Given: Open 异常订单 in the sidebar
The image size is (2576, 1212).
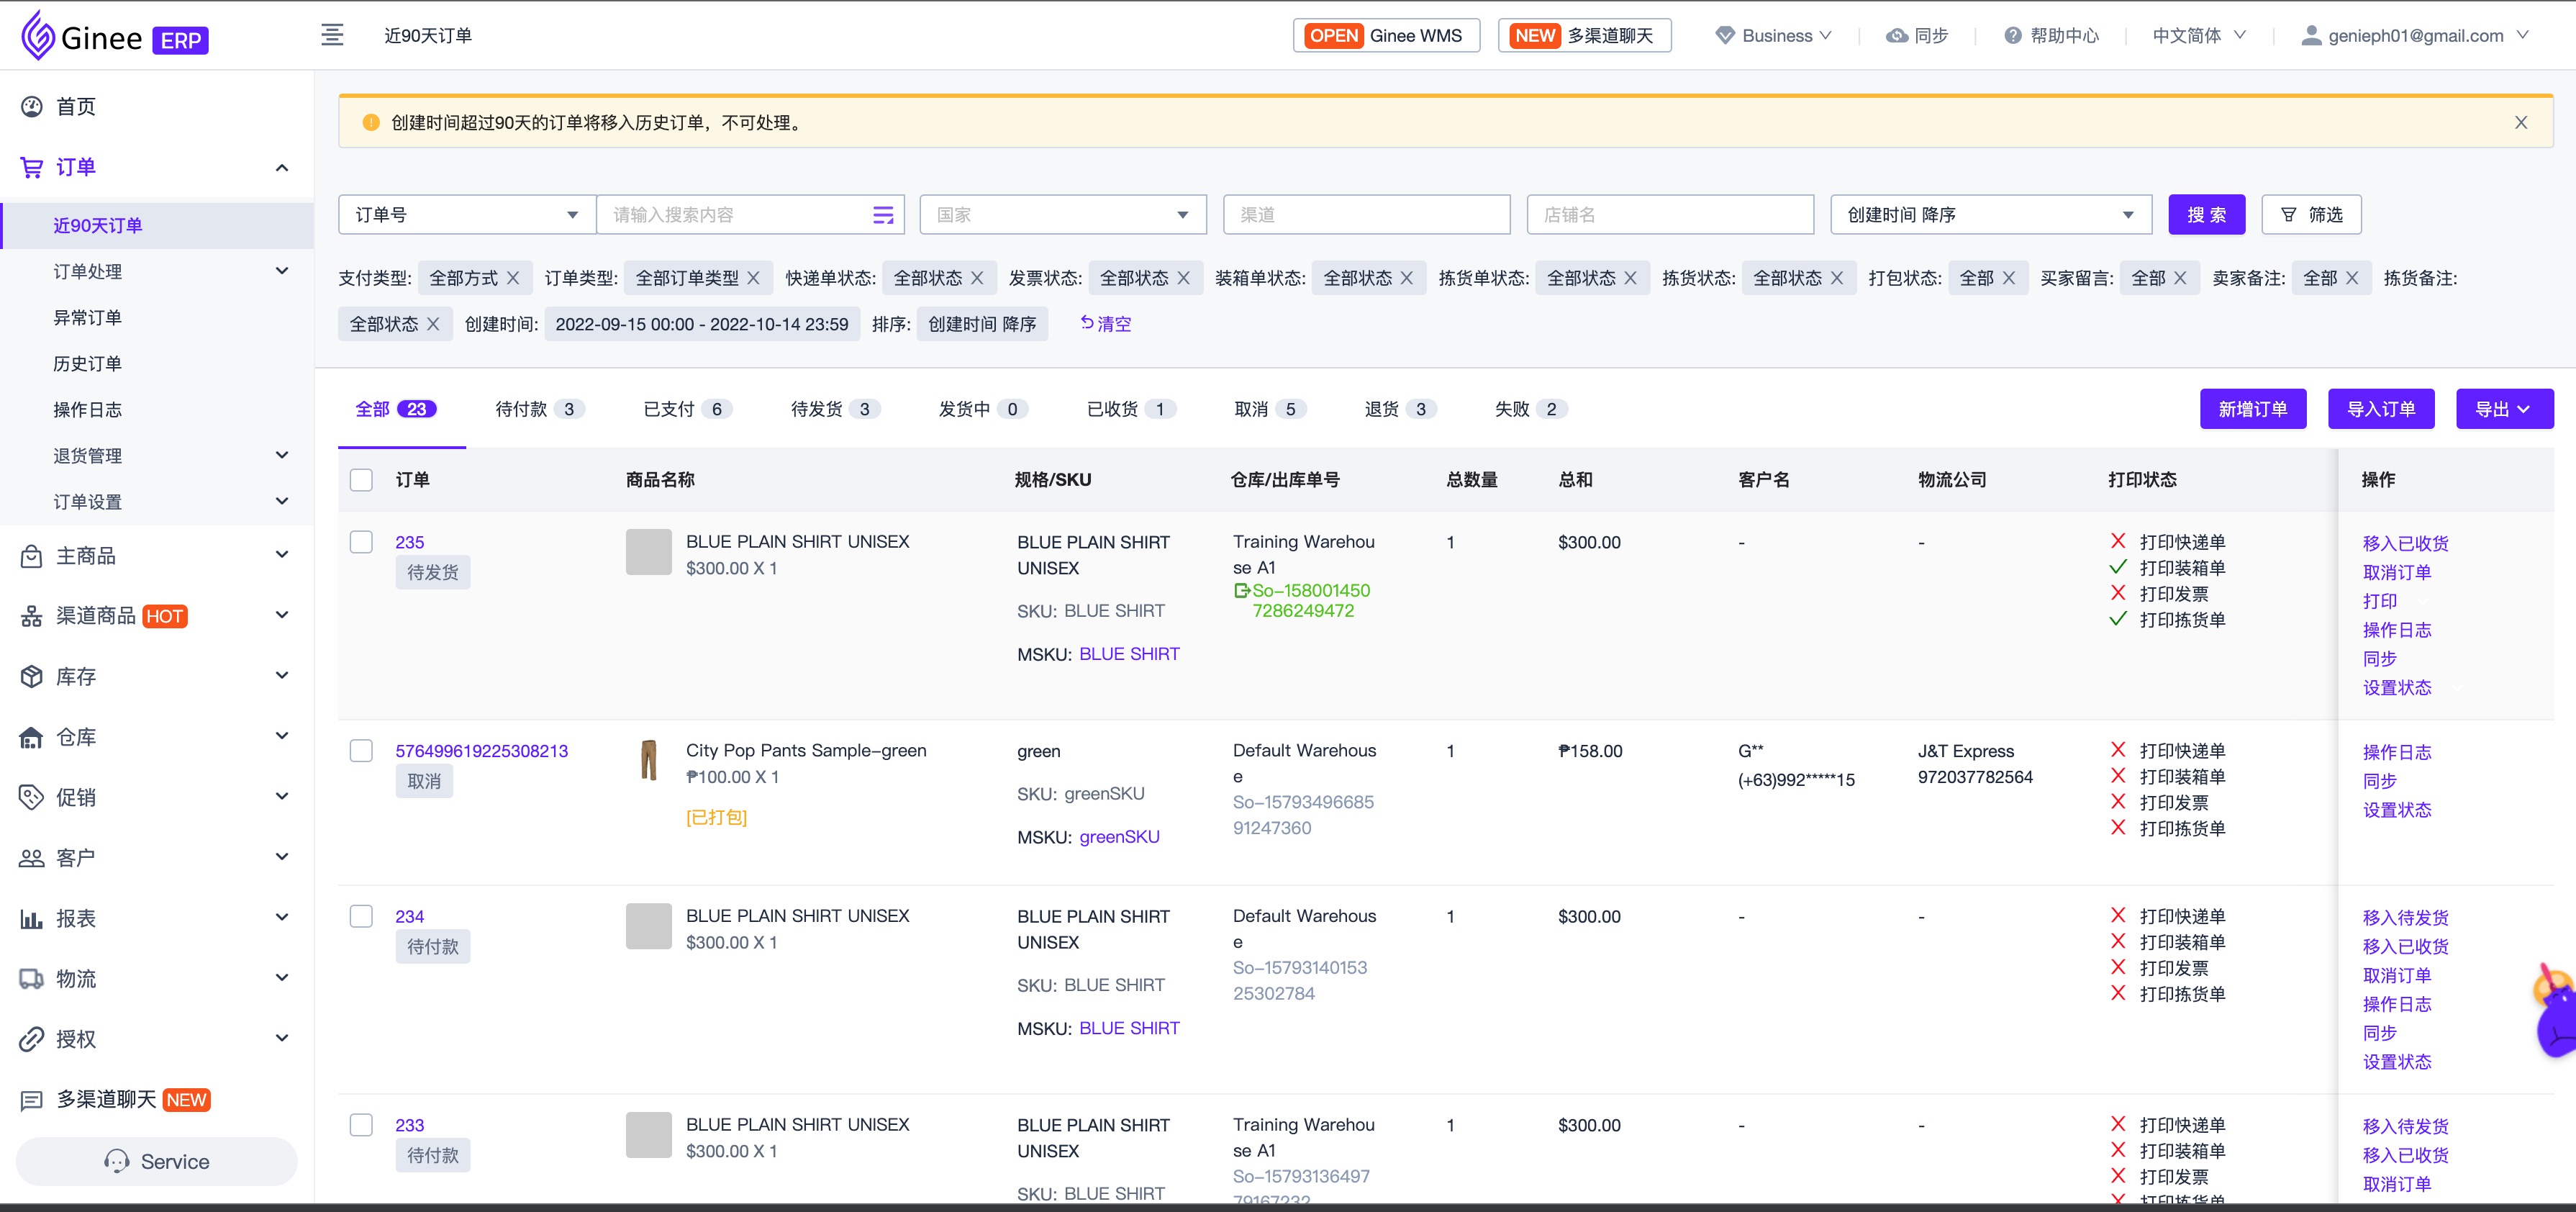Looking at the screenshot, I should pyautogui.click(x=87, y=317).
